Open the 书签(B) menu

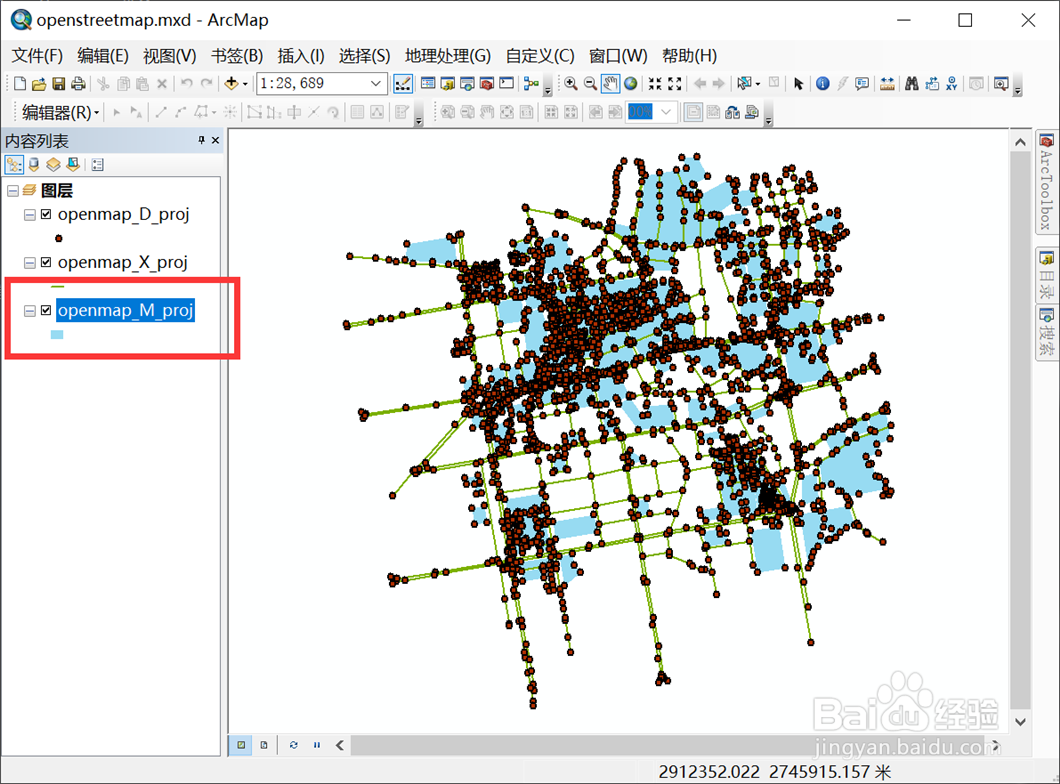(237, 55)
